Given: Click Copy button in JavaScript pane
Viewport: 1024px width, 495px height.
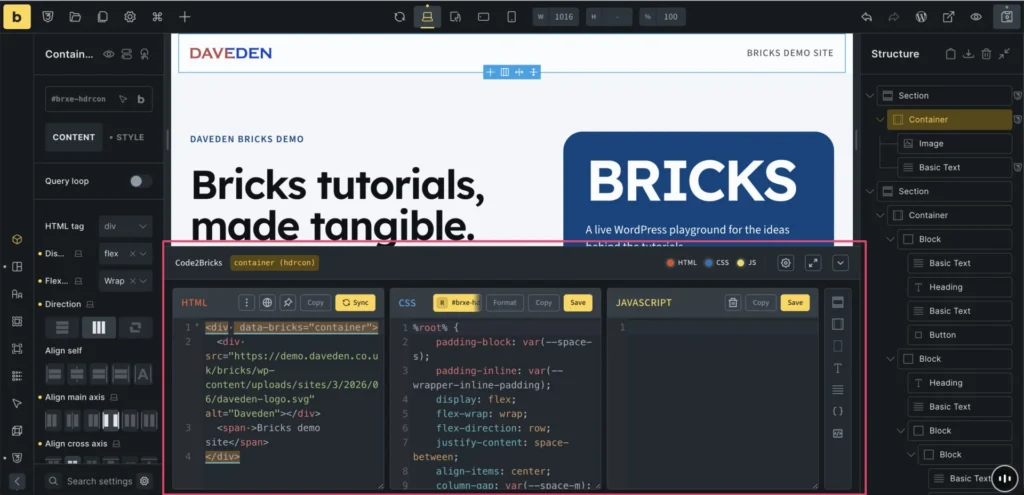Looking at the screenshot, I should pos(761,302).
